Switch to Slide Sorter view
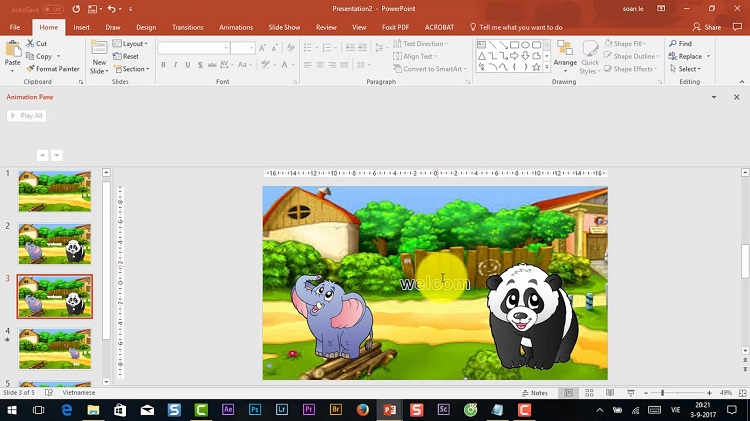Viewport: 750px width, 421px height. click(589, 393)
